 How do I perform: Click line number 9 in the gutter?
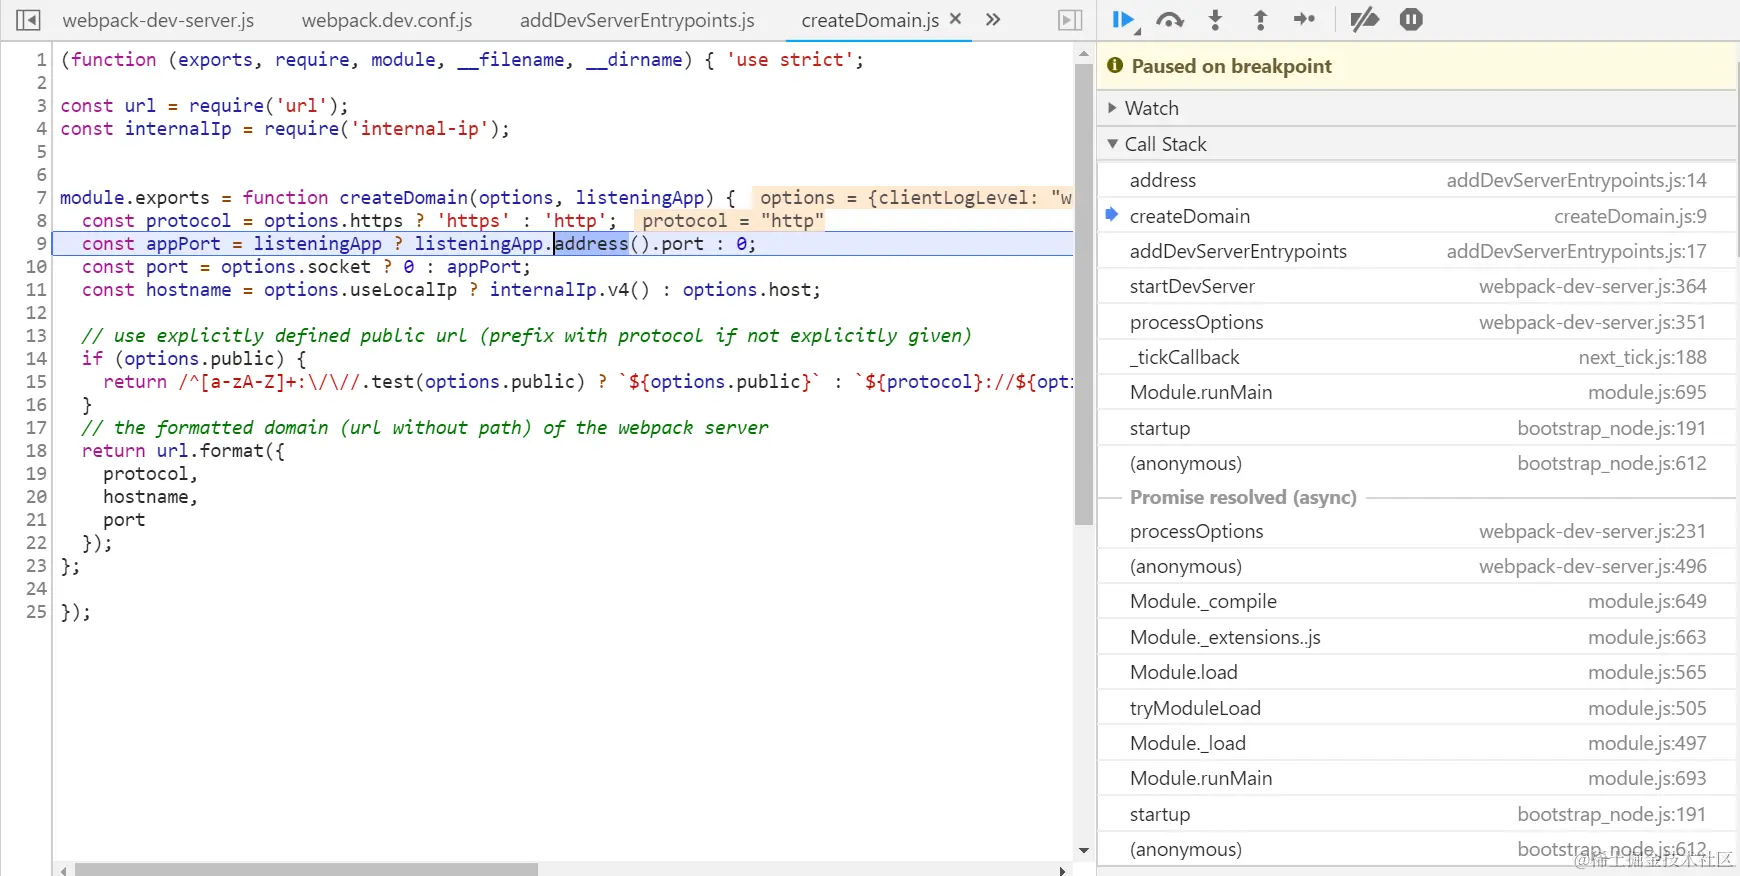41,243
